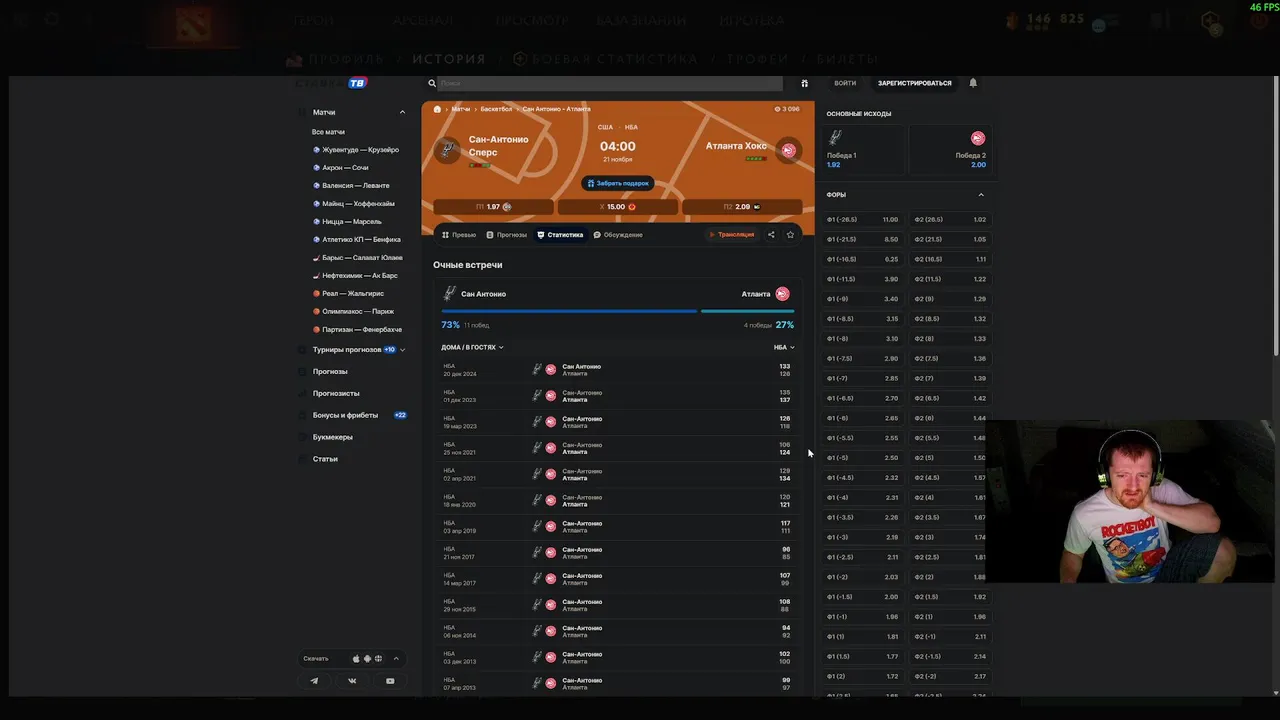The image size is (1280, 720).
Task: Select the Статистика tab
Action: 560,235
